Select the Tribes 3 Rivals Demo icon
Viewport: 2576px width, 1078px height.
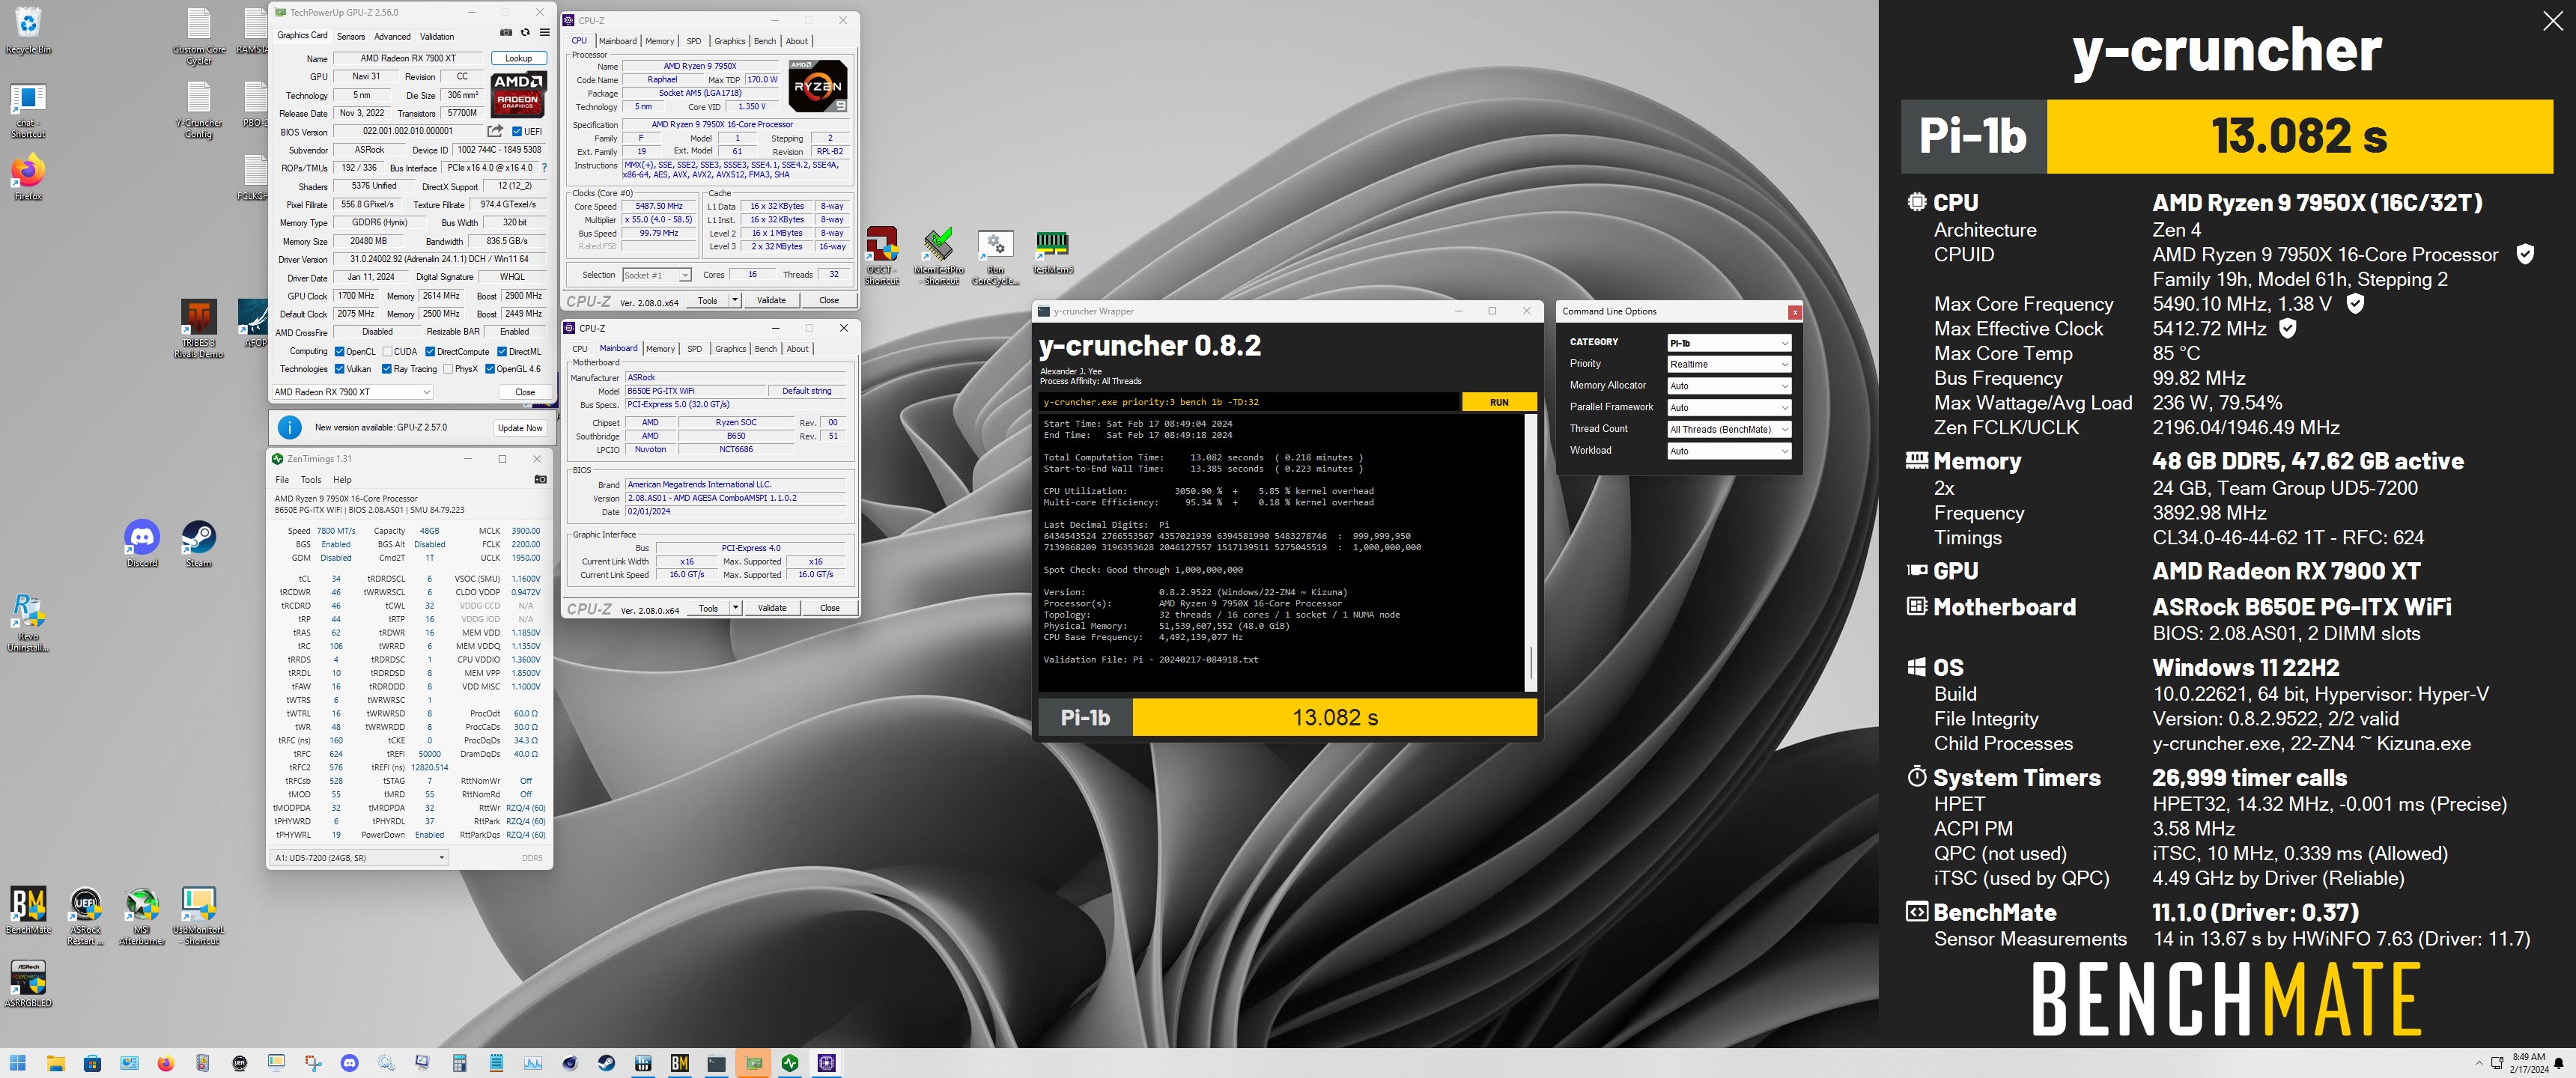[198, 329]
